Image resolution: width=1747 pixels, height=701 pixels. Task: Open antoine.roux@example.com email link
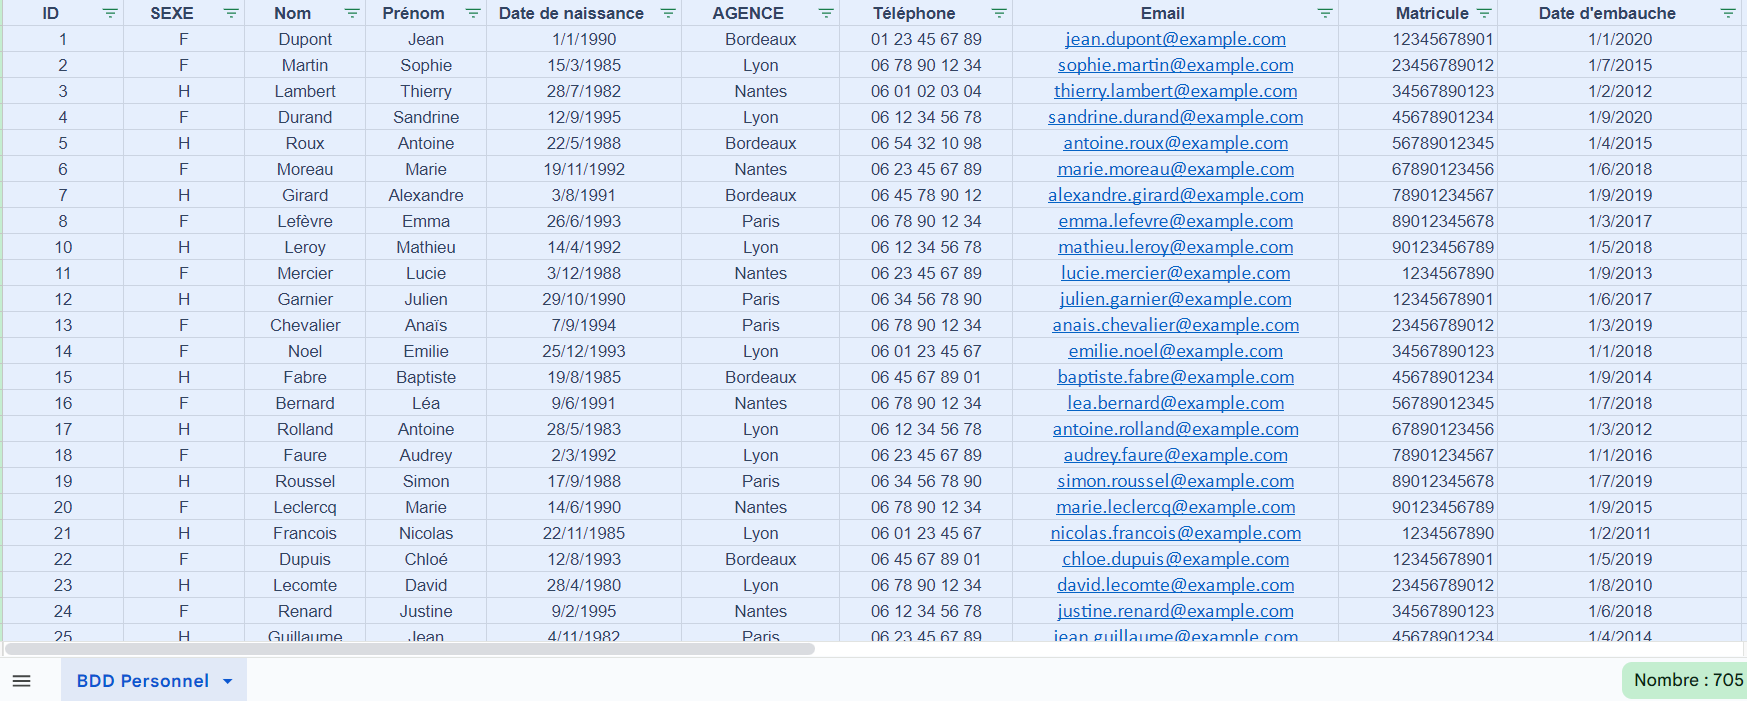(x=1175, y=143)
